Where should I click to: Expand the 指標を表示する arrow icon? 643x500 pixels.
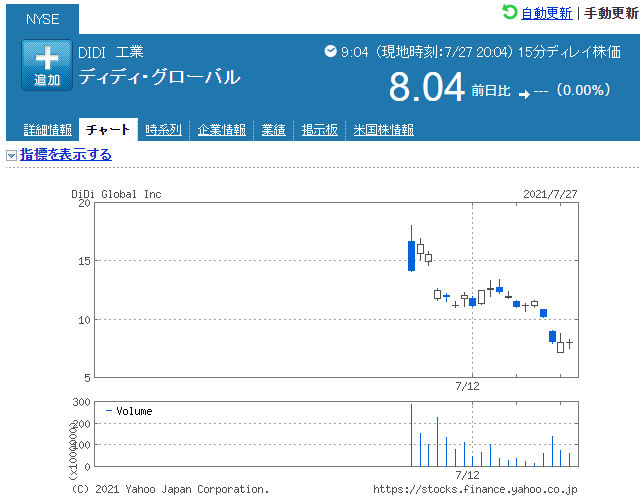pyautogui.click(x=11, y=155)
